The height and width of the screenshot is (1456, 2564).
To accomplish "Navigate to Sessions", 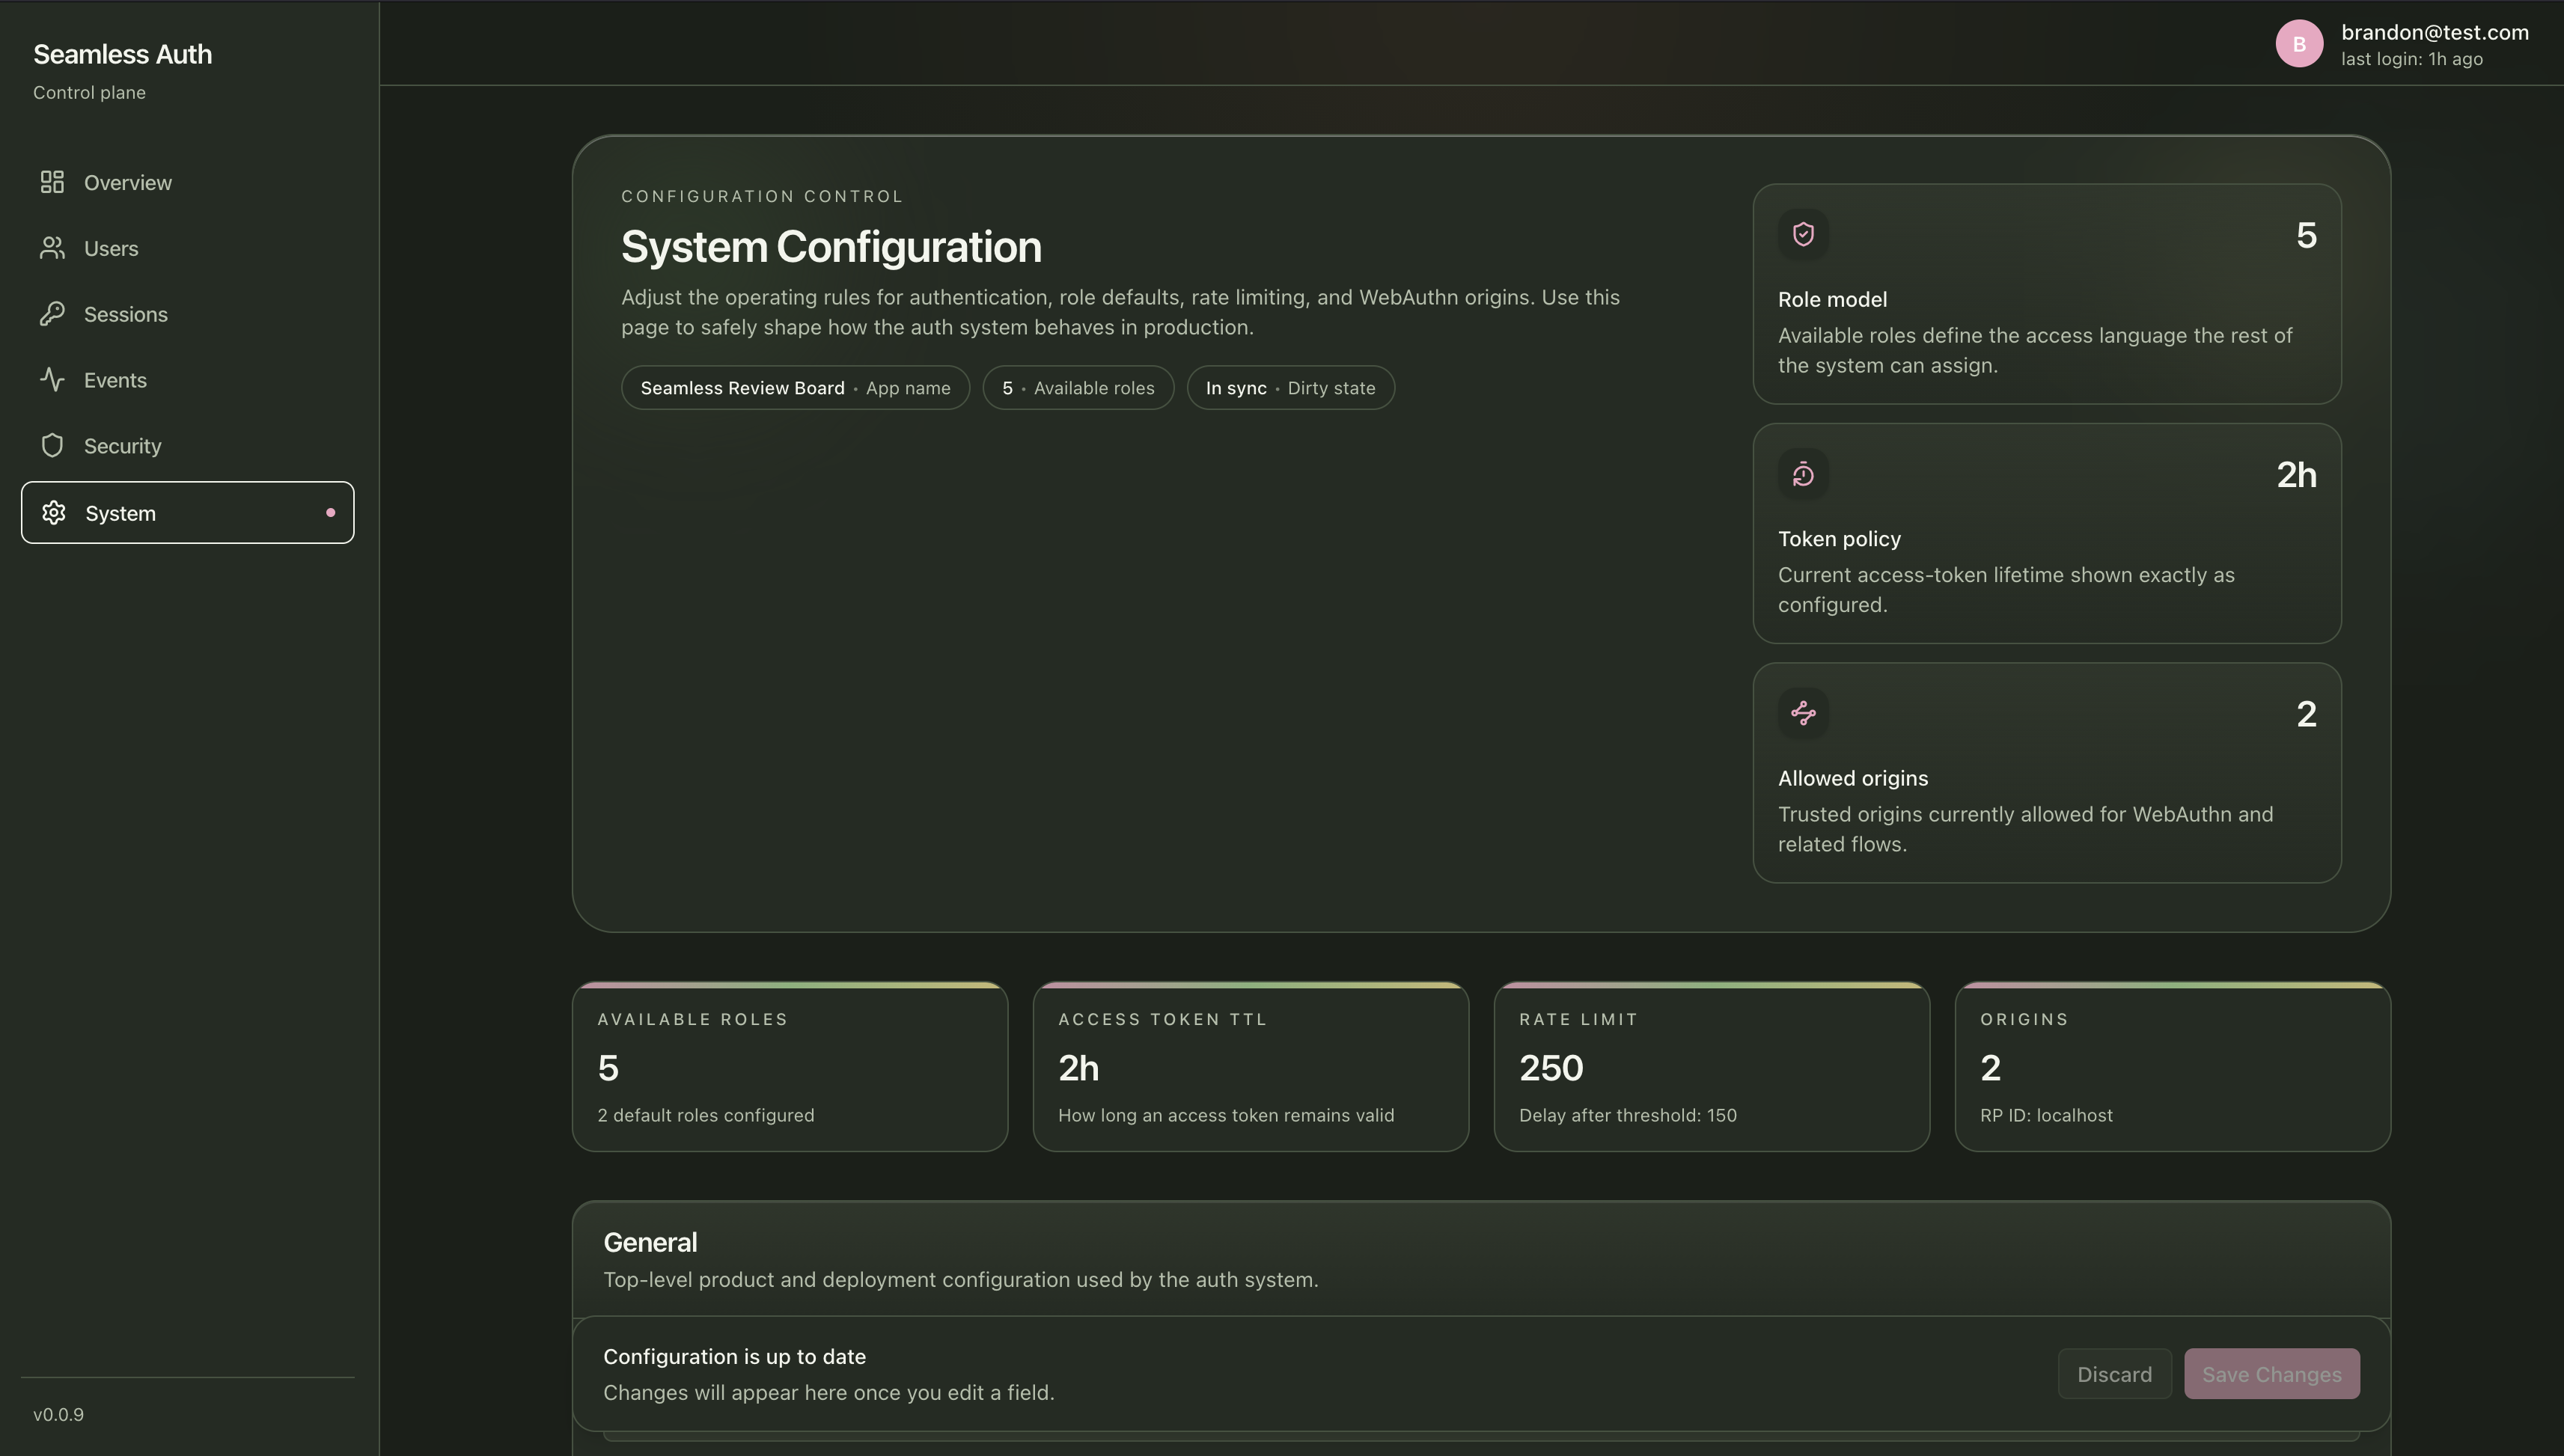I will pyautogui.click(x=187, y=314).
